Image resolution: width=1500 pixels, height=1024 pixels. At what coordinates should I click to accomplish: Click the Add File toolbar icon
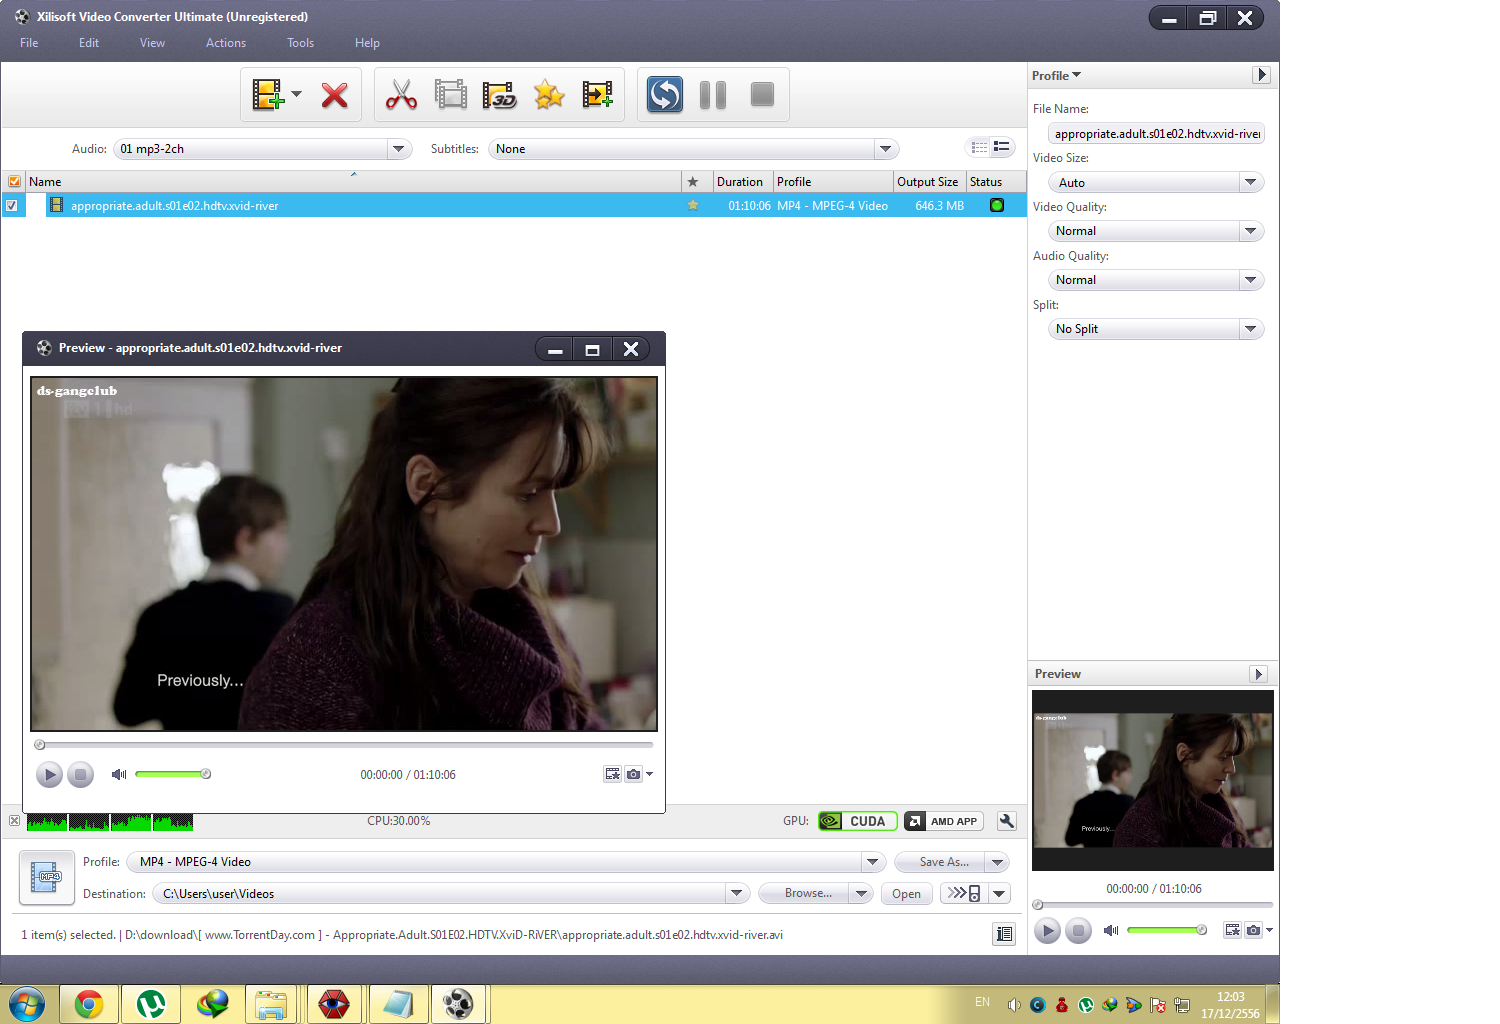267,95
